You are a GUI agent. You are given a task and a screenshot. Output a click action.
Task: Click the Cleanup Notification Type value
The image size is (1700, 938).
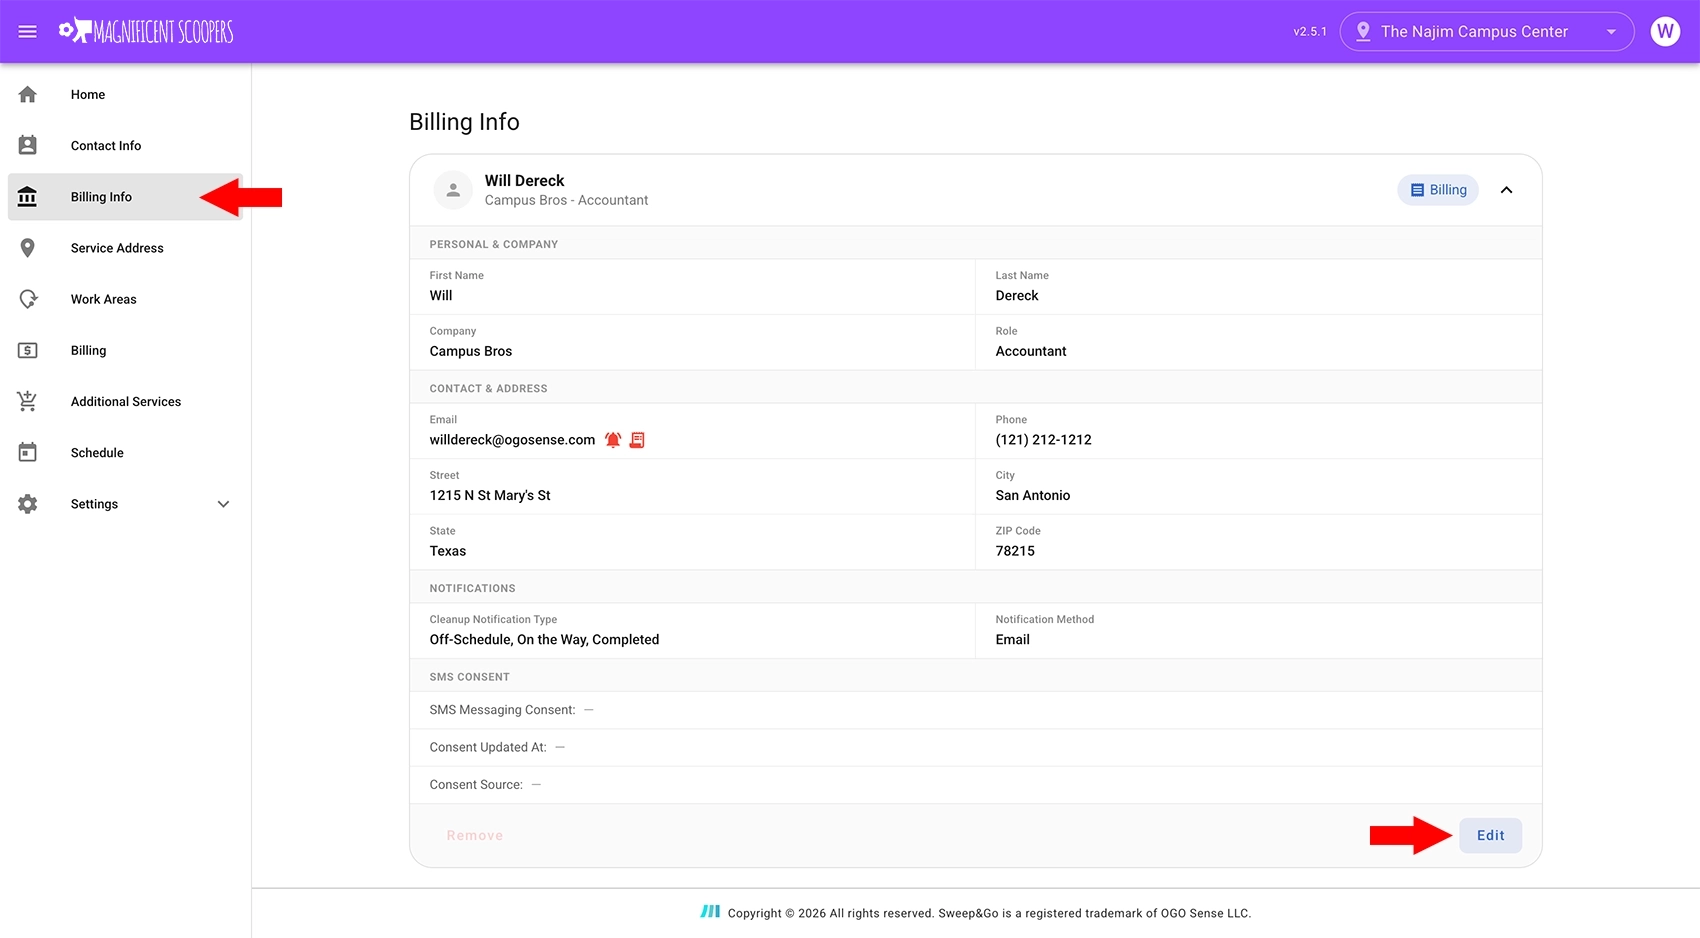pos(544,639)
